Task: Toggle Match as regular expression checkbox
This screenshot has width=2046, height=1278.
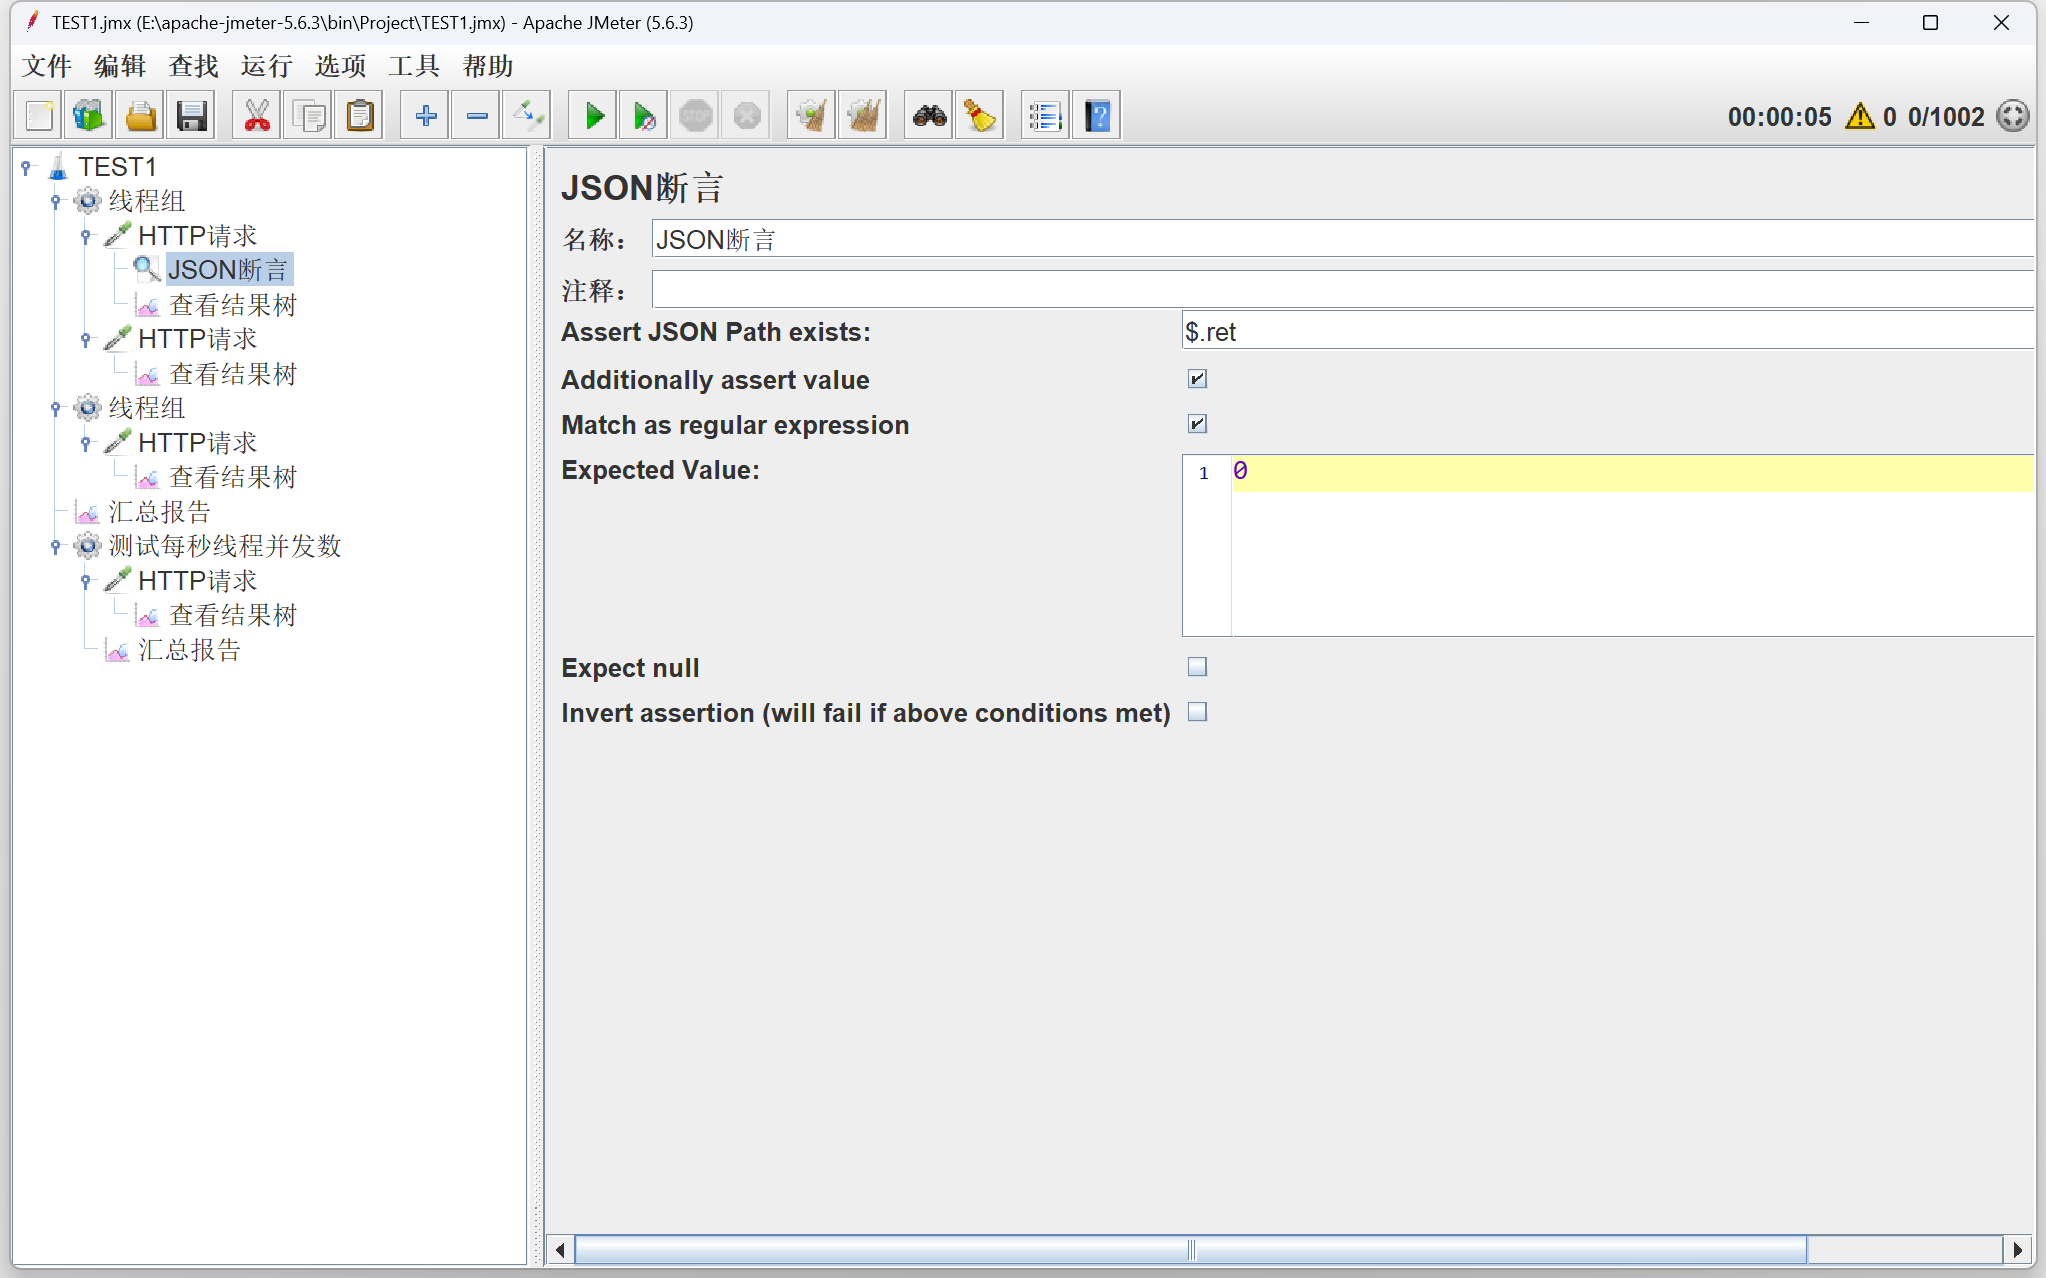Action: pos(1197,424)
